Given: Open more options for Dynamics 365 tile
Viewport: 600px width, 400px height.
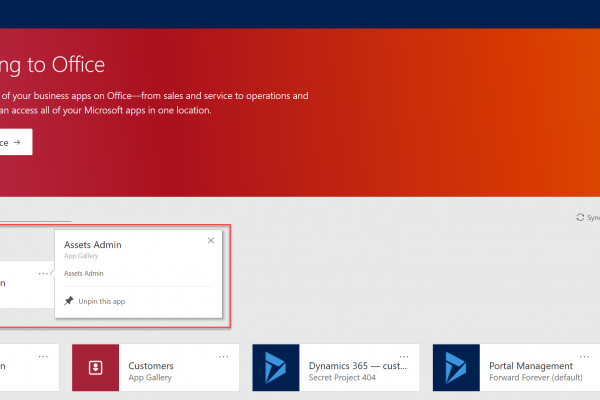Looking at the screenshot, I should (x=404, y=357).
